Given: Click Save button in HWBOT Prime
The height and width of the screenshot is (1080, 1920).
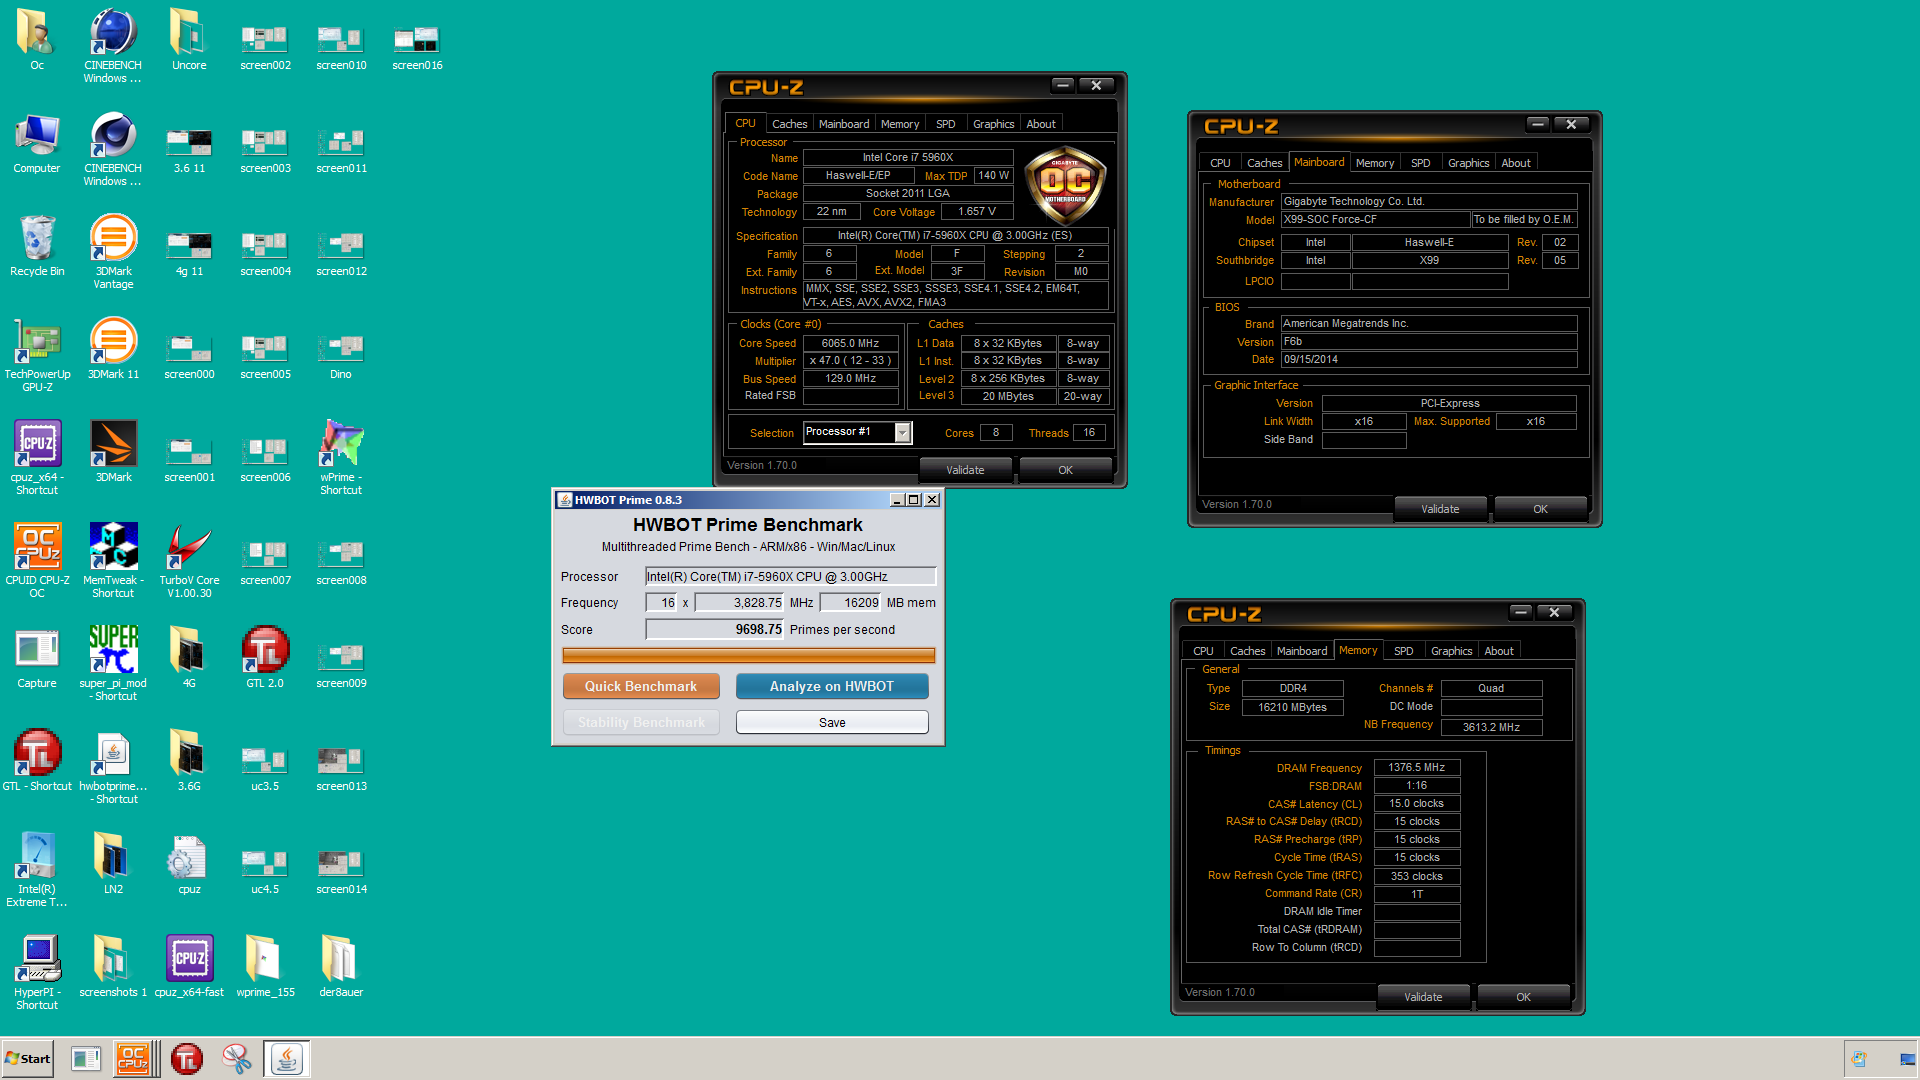Looking at the screenshot, I should [x=832, y=722].
